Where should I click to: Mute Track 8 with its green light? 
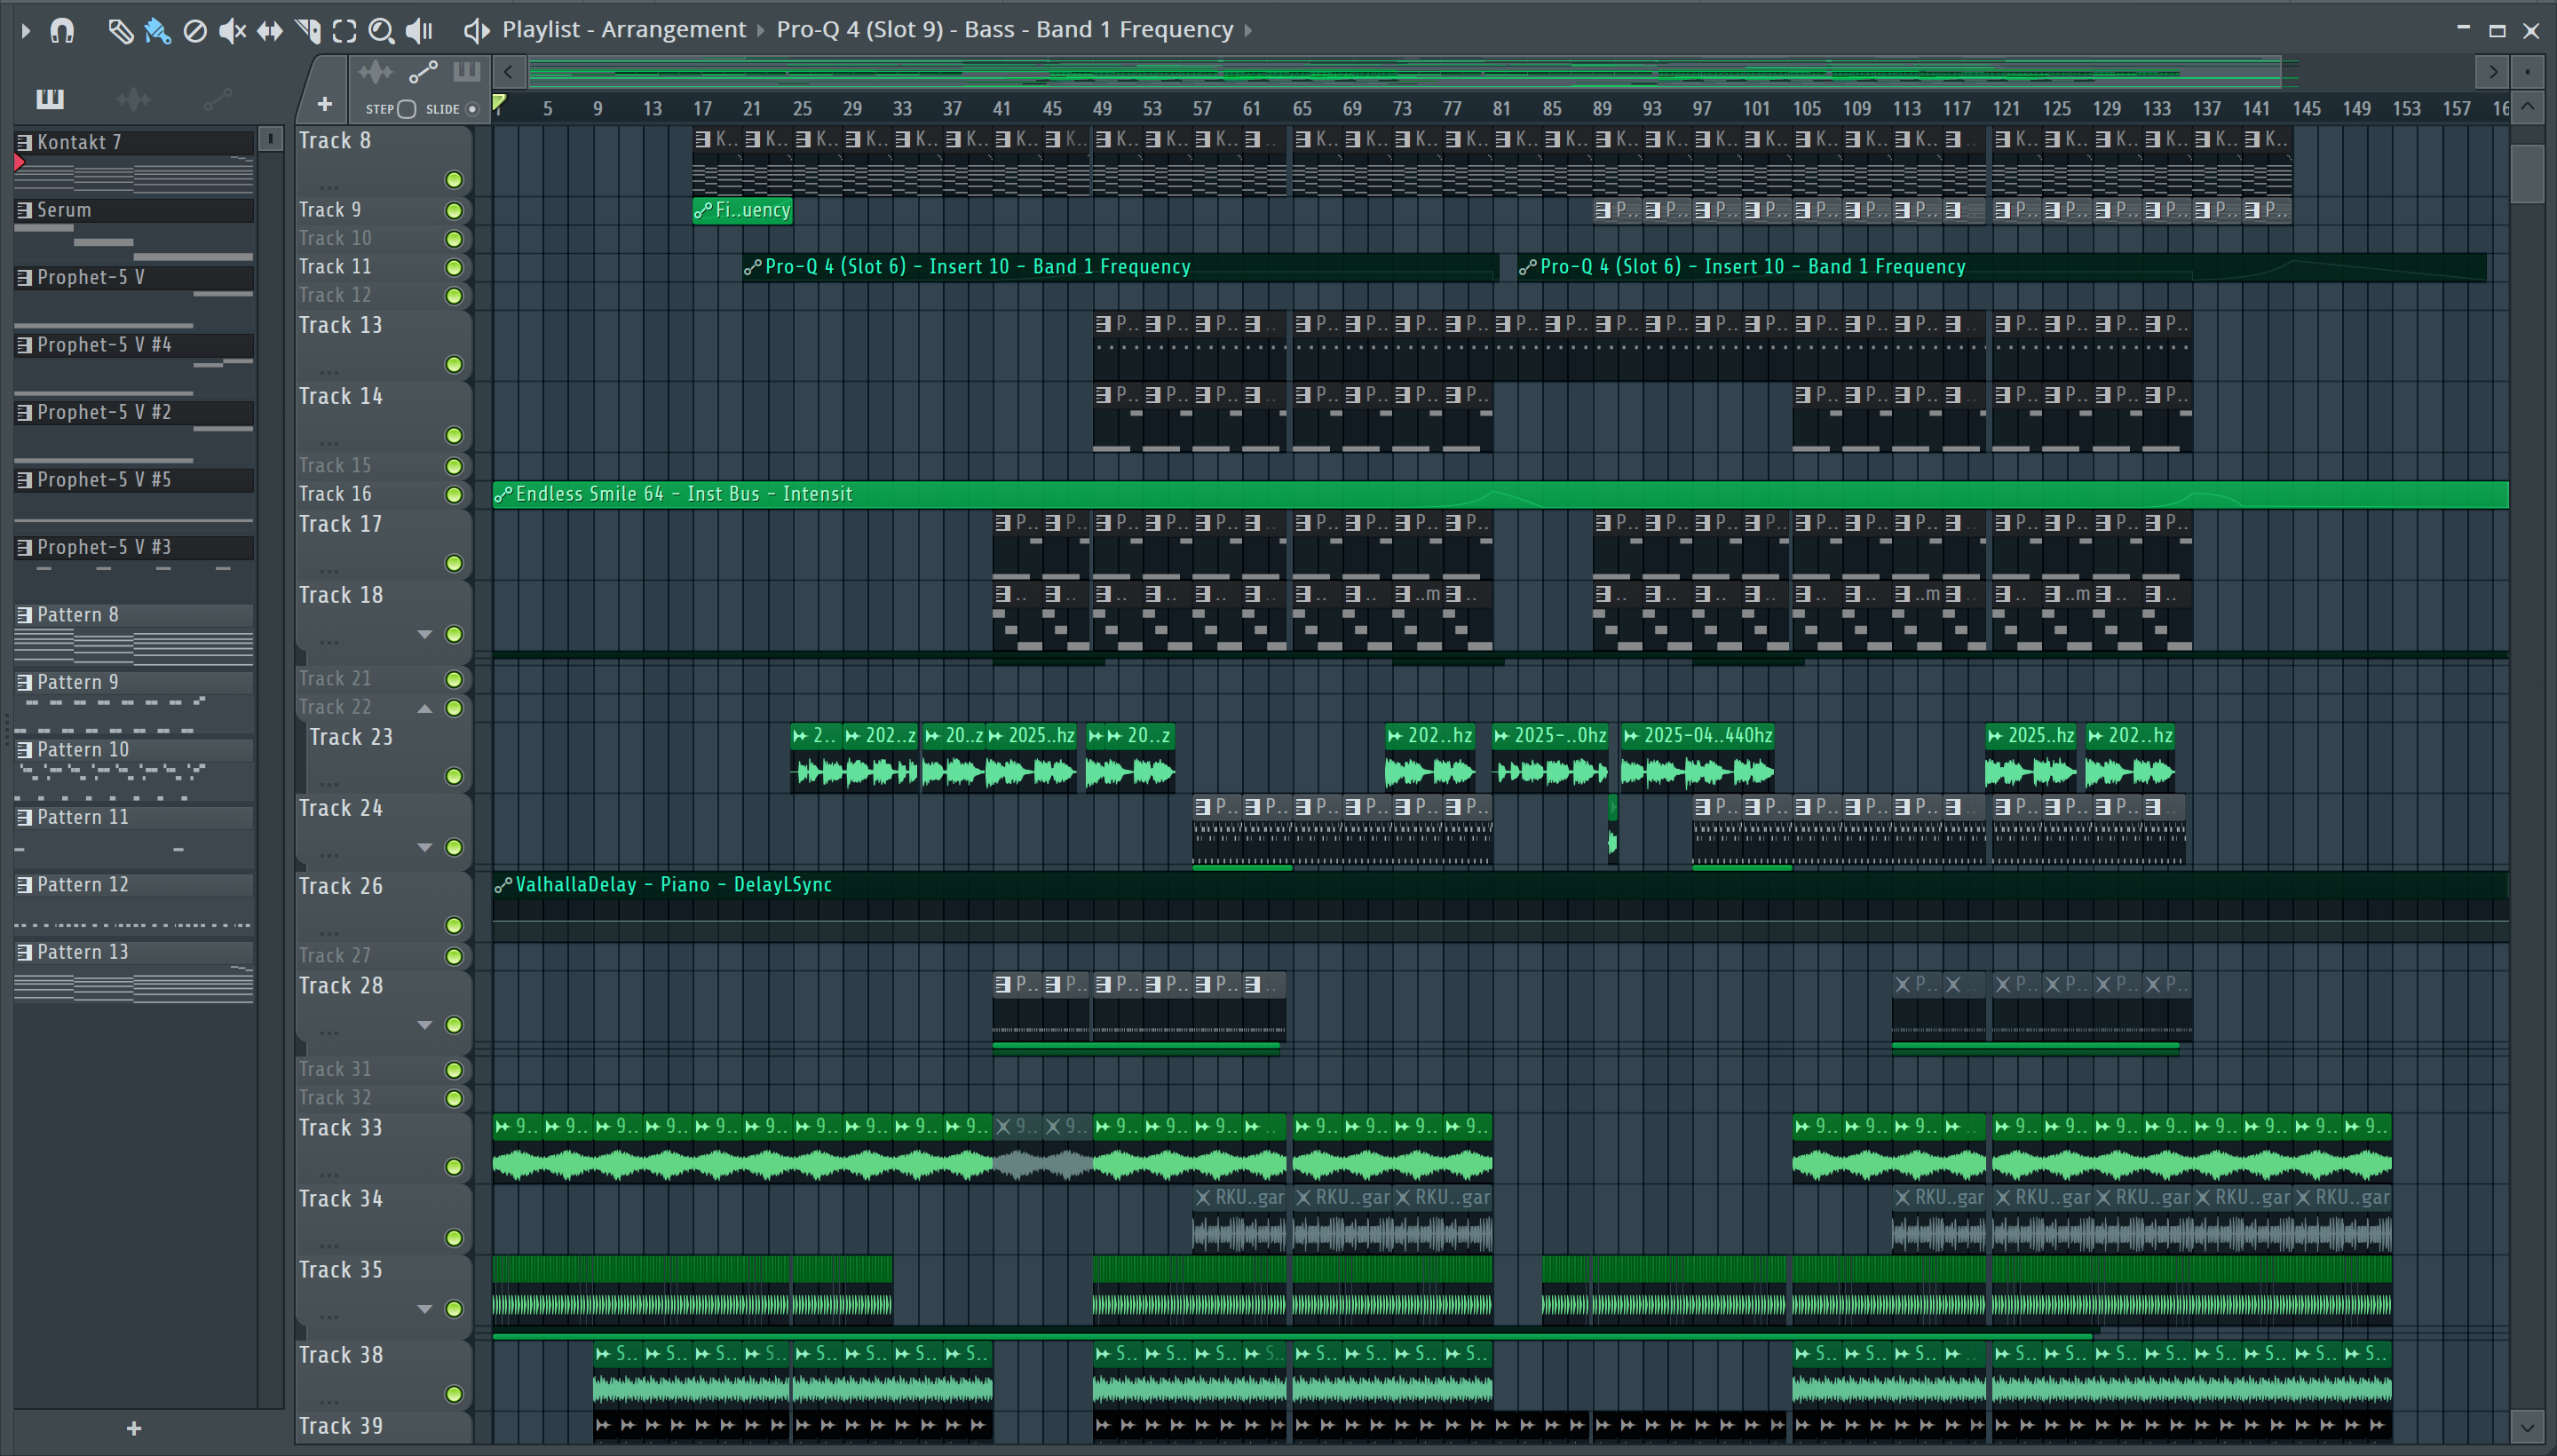(x=454, y=180)
